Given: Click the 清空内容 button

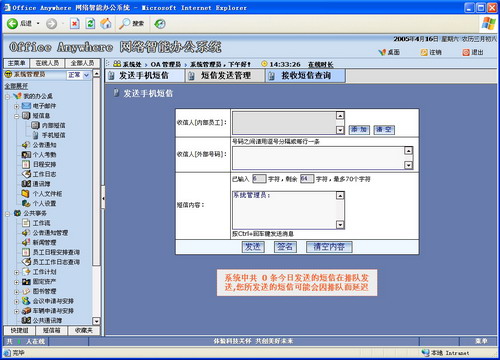Looking at the screenshot, I should [x=329, y=247].
